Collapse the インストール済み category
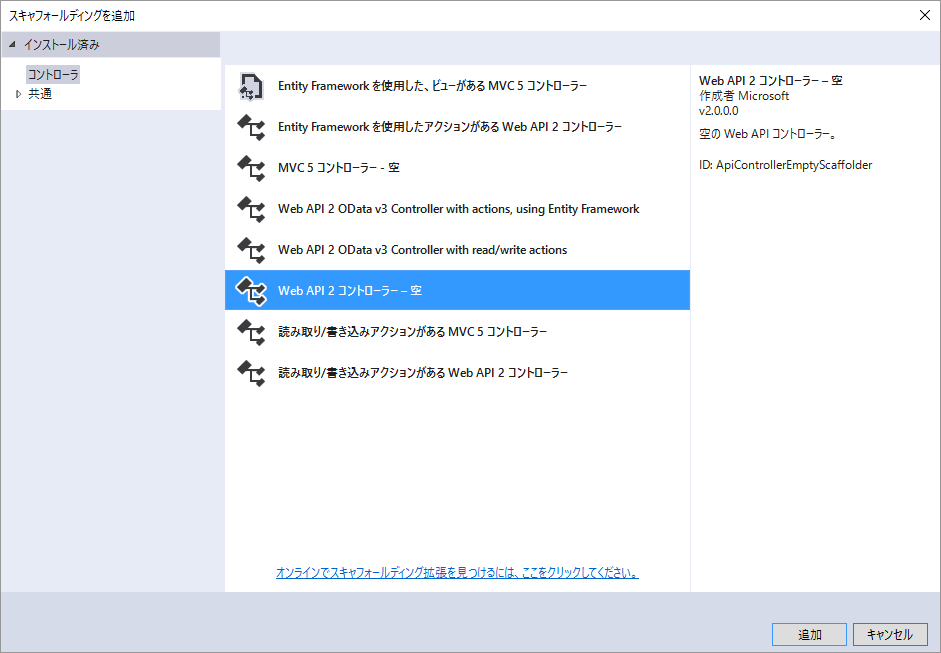The image size is (941, 653). click(9, 44)
